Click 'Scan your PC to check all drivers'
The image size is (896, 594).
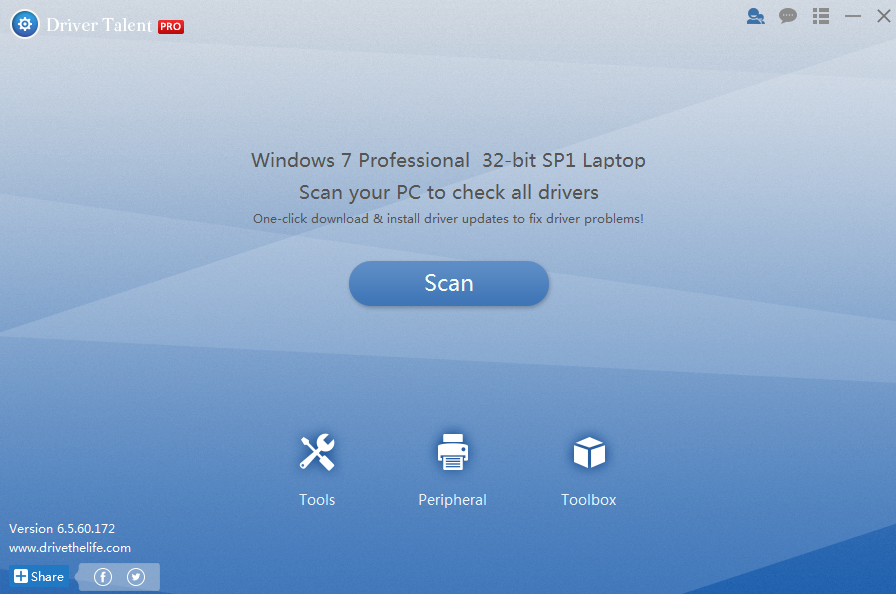click(449, 192)
